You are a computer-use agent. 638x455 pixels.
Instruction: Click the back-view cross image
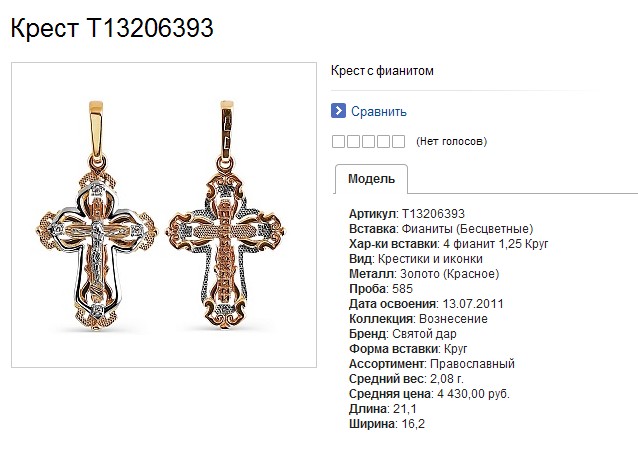pyautogui.click(x=226, y=215)
